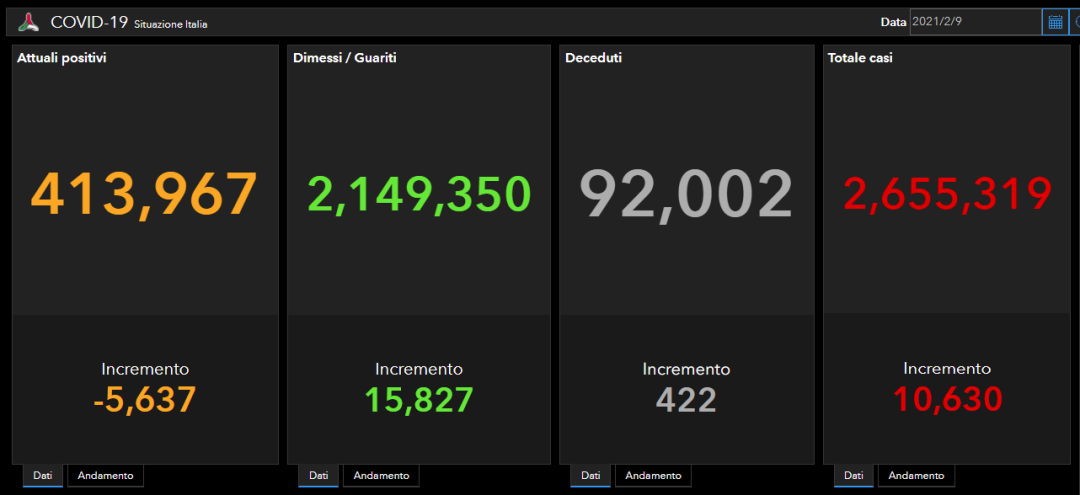
Task: Switch to Andamento tab under Attuali positivi
Action: pos(105,475)
